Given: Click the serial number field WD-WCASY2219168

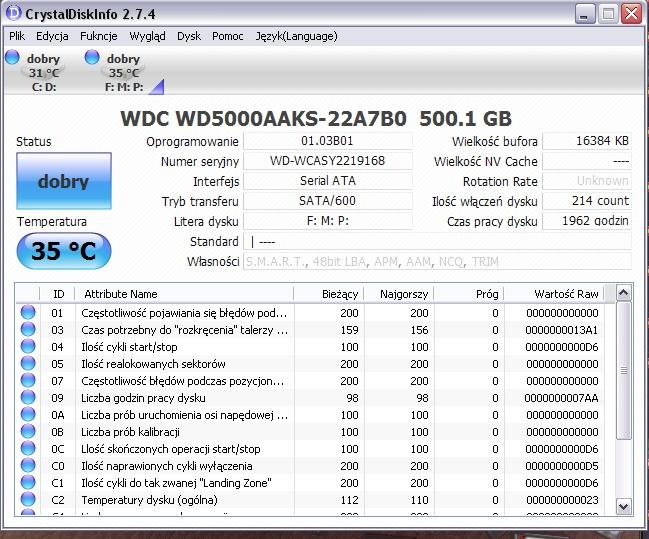Looking at the screenshot, I should coord(328,161).
